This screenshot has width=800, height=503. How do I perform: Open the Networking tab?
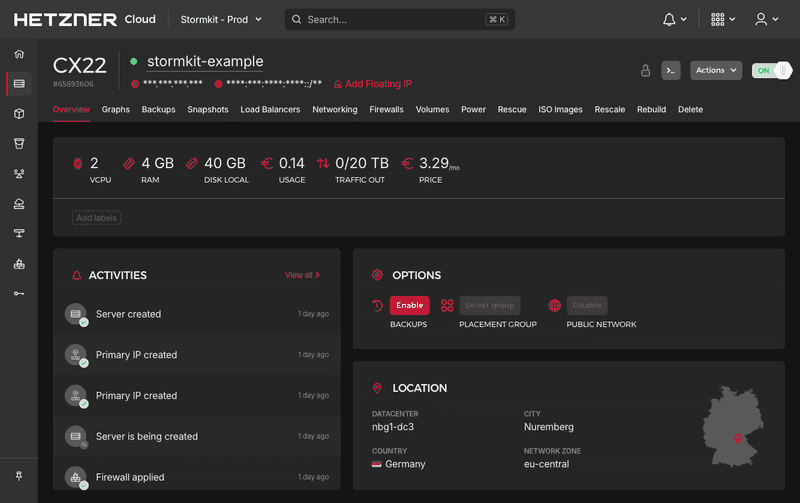(x=335, y=110)
